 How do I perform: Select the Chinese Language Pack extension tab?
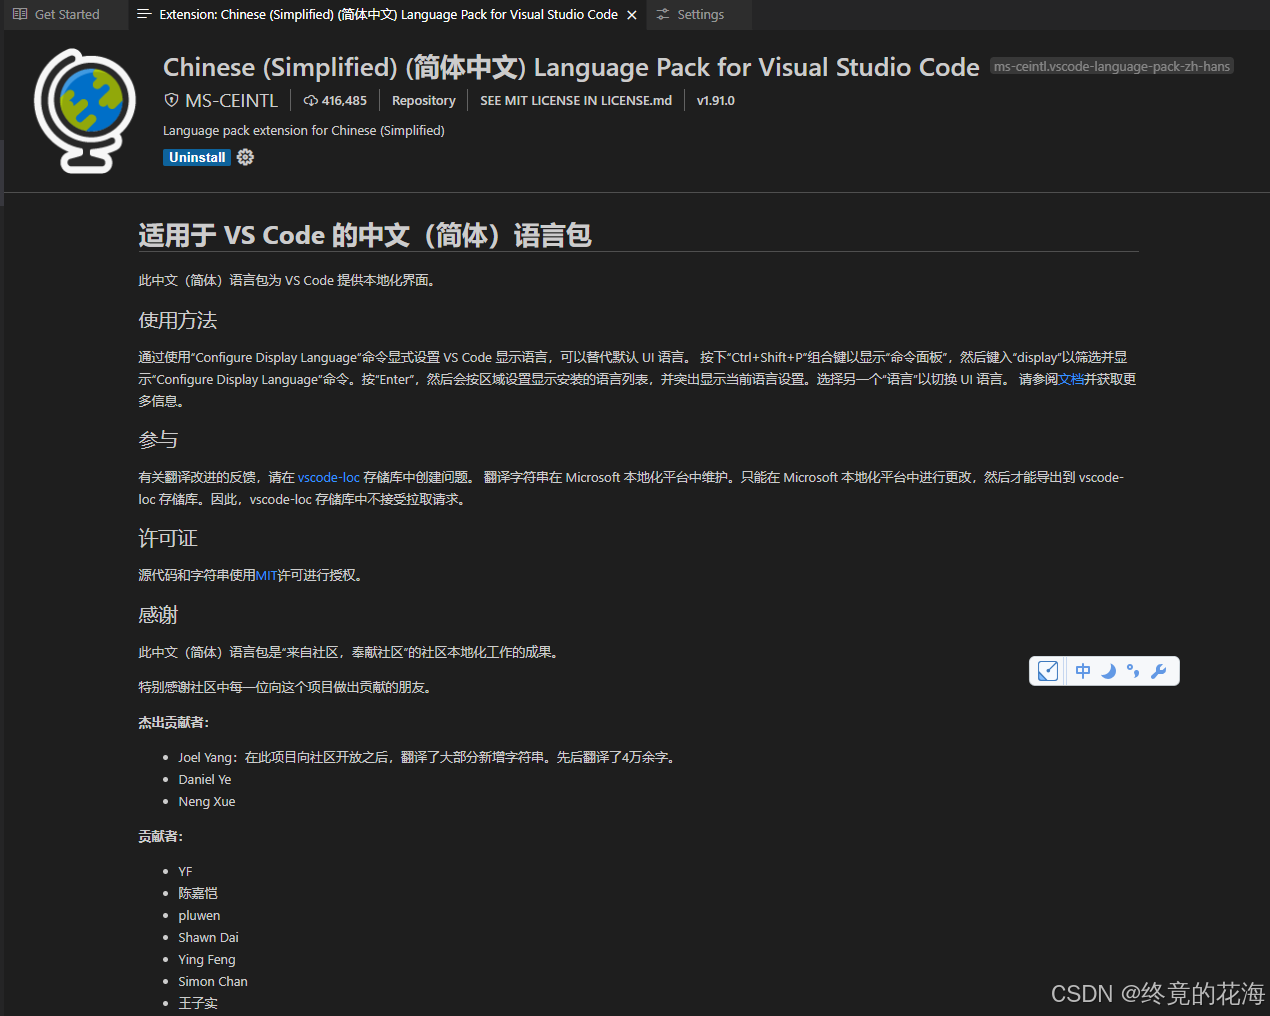tap(387, 15)
